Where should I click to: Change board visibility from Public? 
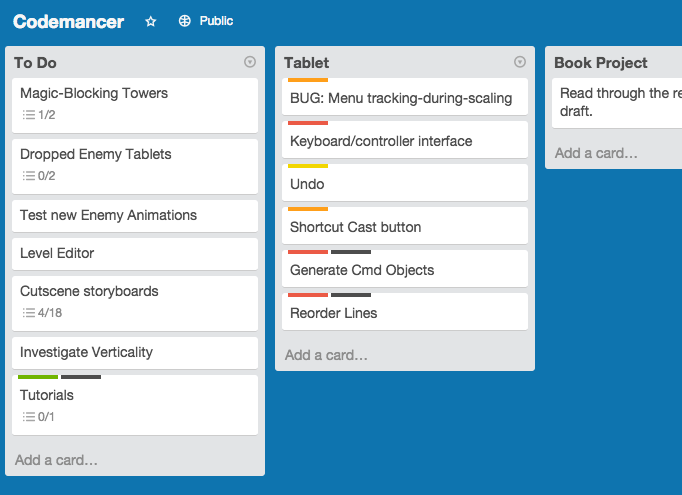click(x=216, y=21)
